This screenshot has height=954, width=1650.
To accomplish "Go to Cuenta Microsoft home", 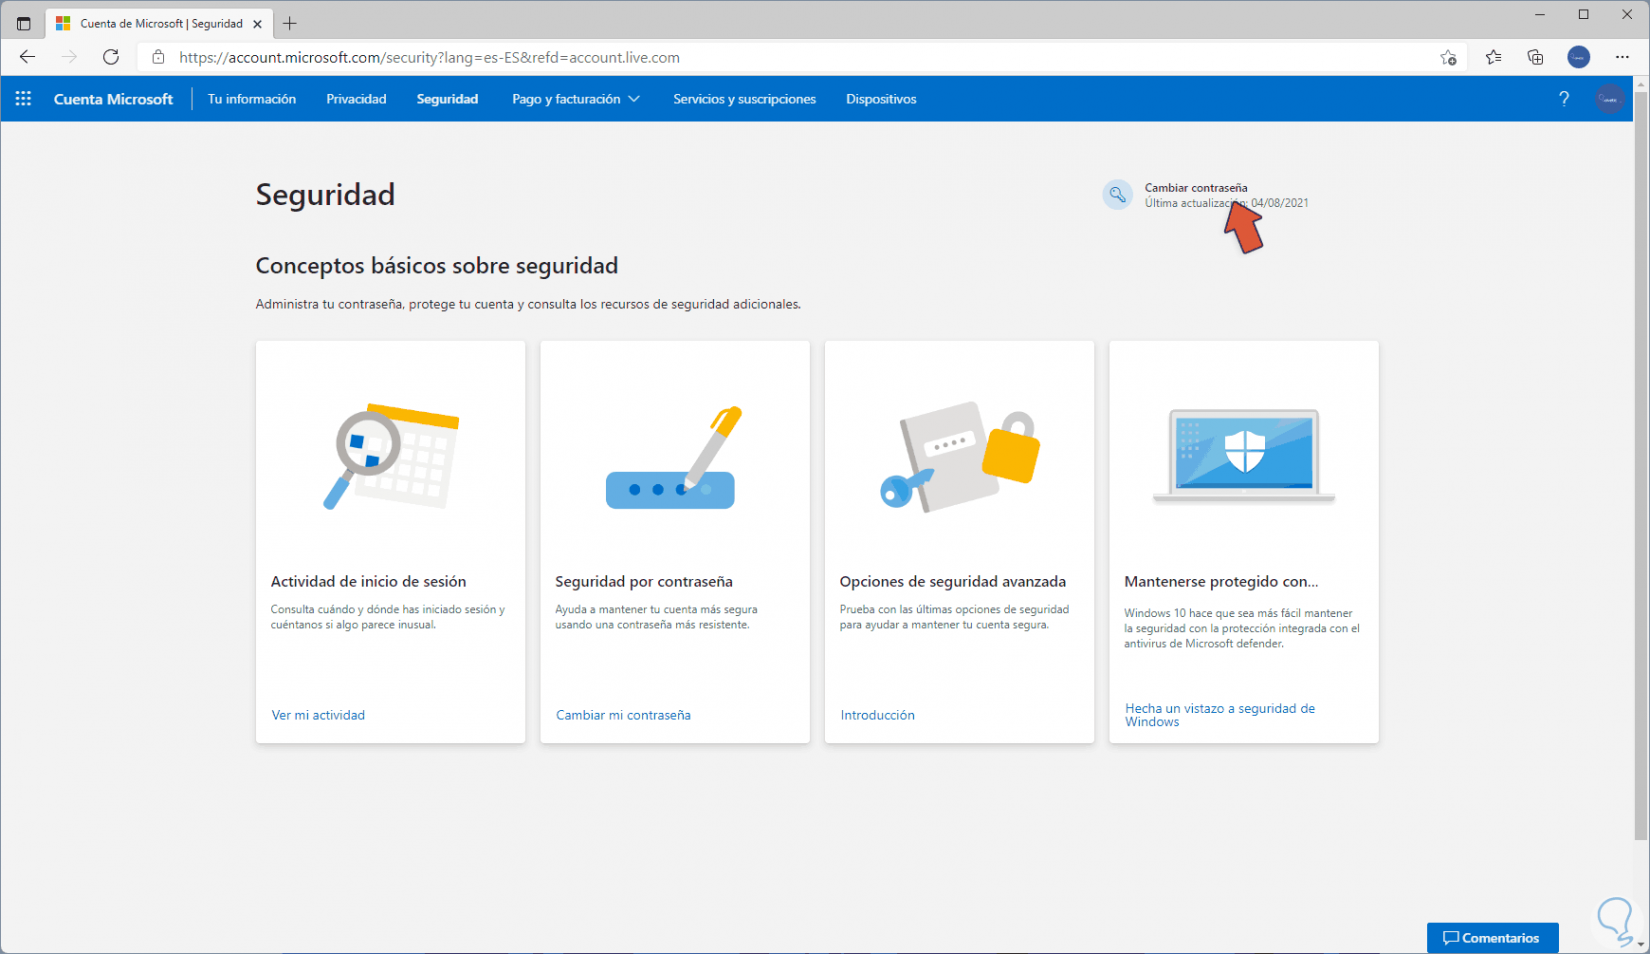I will click(113, 99).
